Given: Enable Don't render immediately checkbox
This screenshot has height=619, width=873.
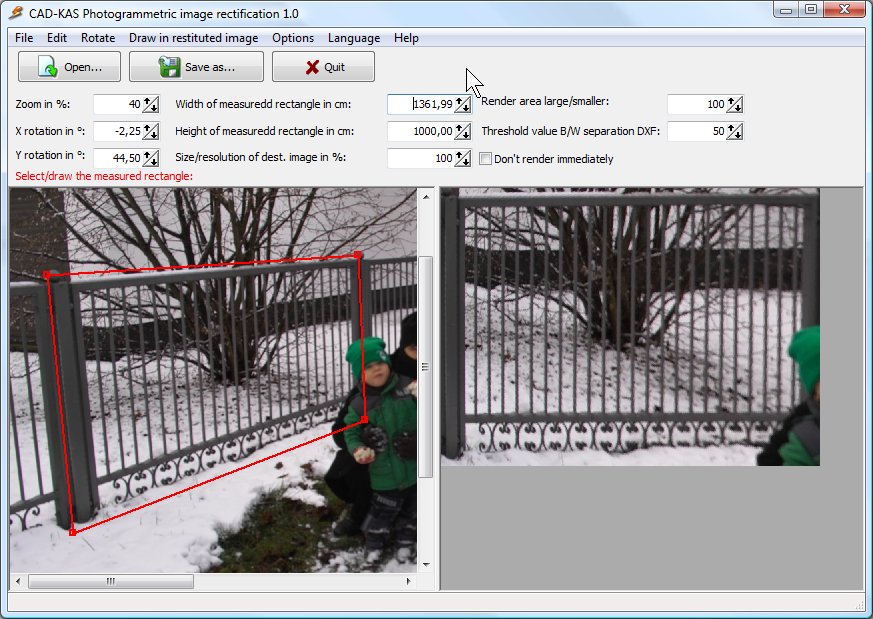Looking at the screenshot, I should (x=486, y=158).
